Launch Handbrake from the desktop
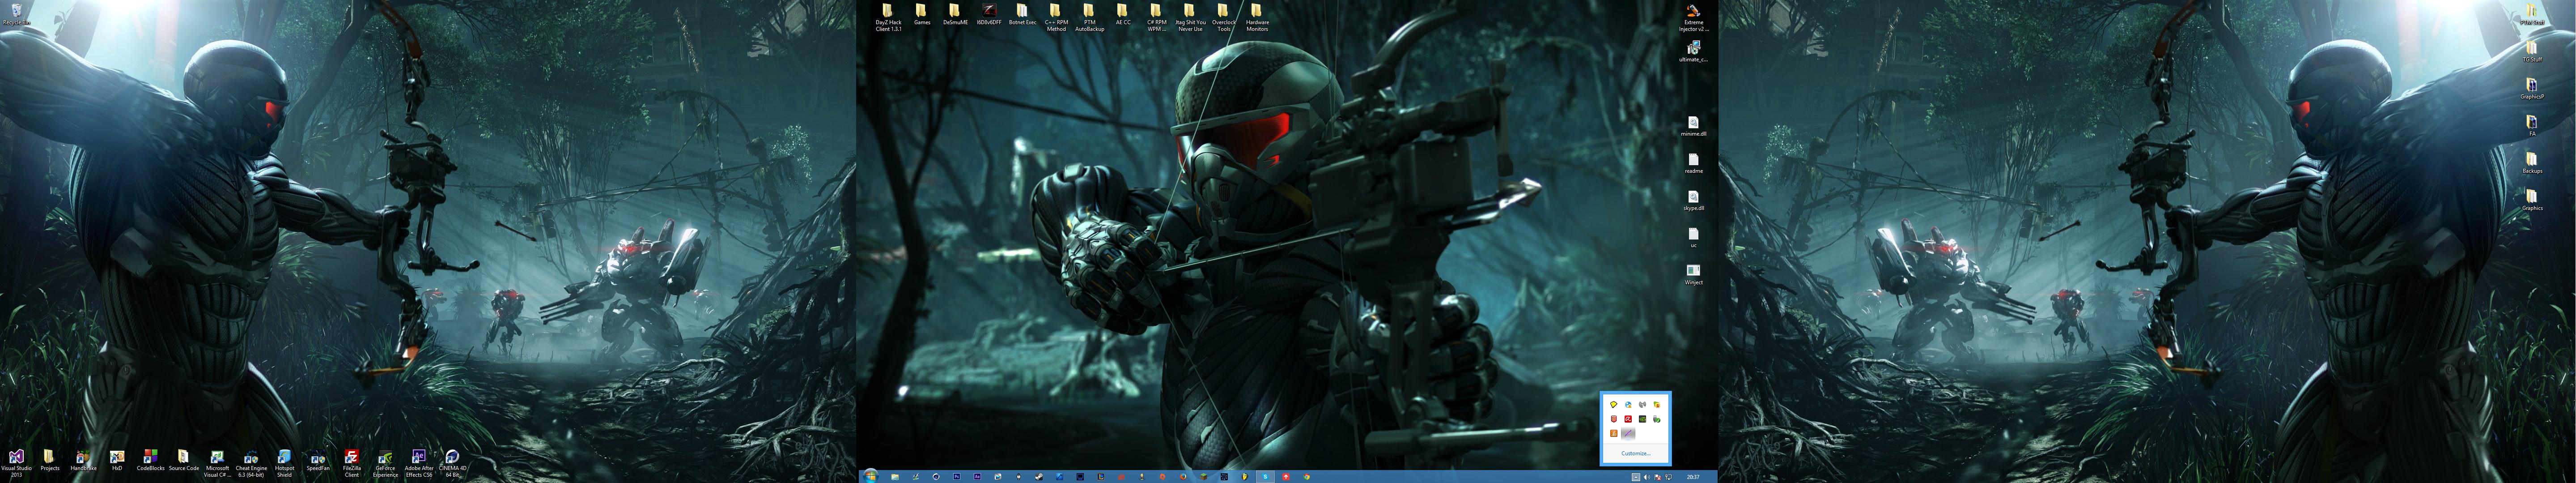The width and height of the screenshot is (2576, 483). pos(83,460)
